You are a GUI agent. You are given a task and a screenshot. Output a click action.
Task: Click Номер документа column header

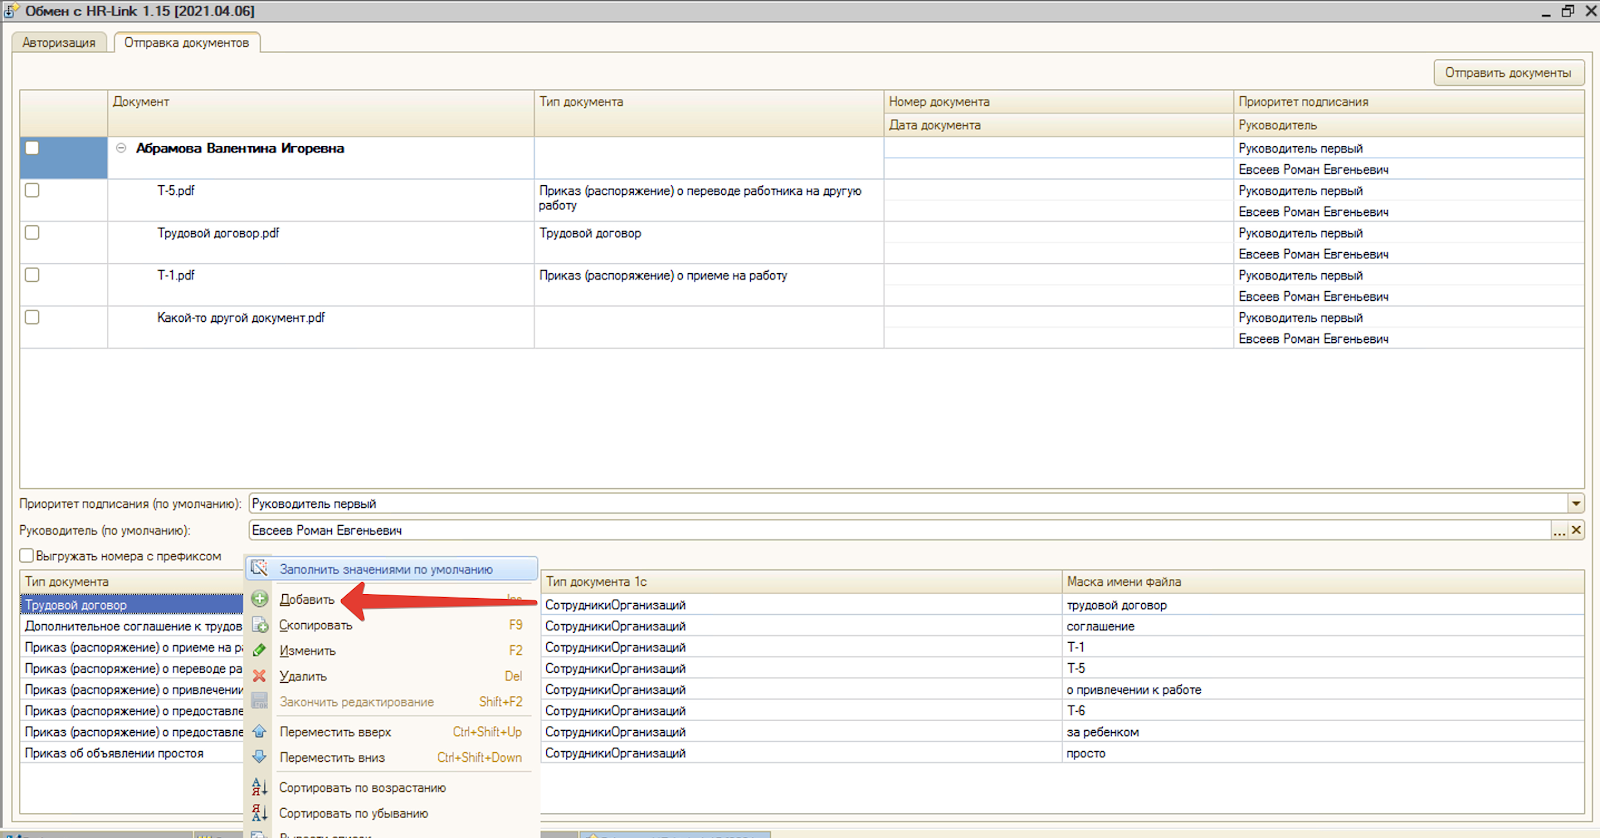[1059, 102]
